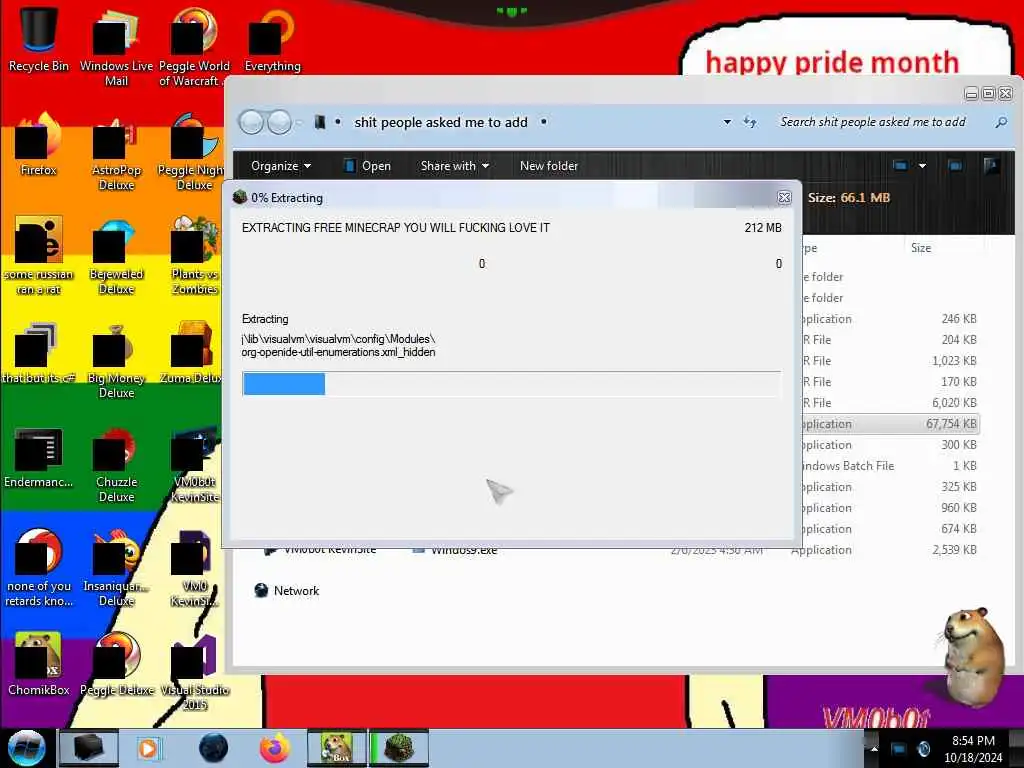Open the dark globe taskbar icon

[213, 748]
